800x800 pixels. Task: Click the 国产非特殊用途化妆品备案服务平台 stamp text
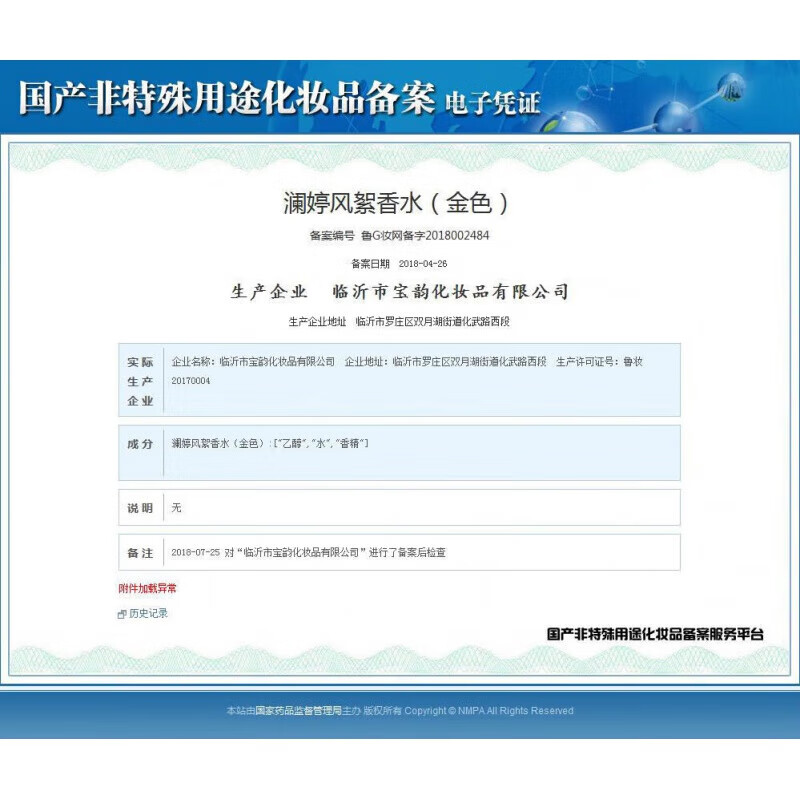coord(655,634)
